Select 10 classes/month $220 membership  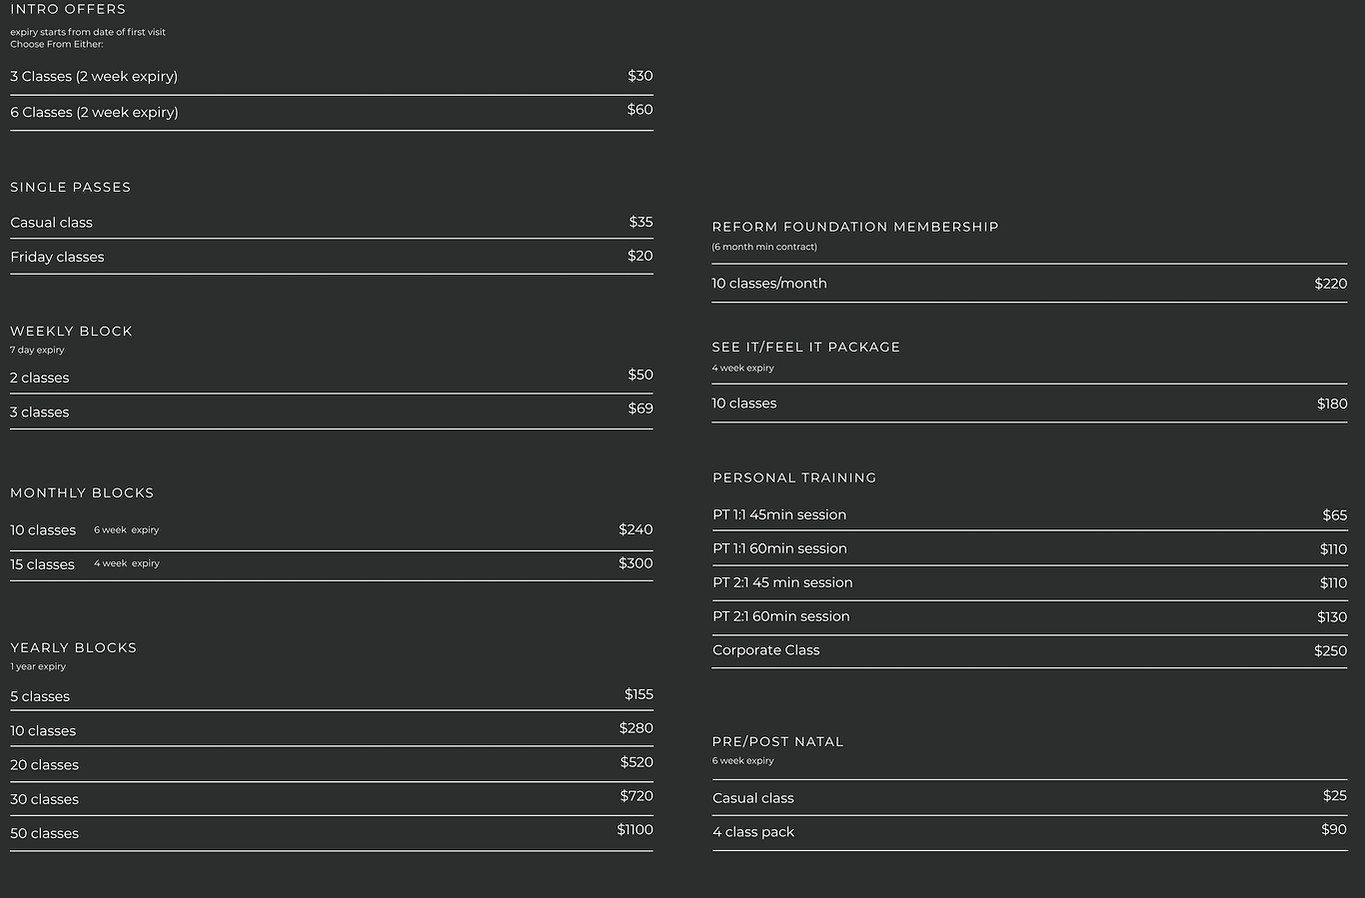pos(1029,283)
